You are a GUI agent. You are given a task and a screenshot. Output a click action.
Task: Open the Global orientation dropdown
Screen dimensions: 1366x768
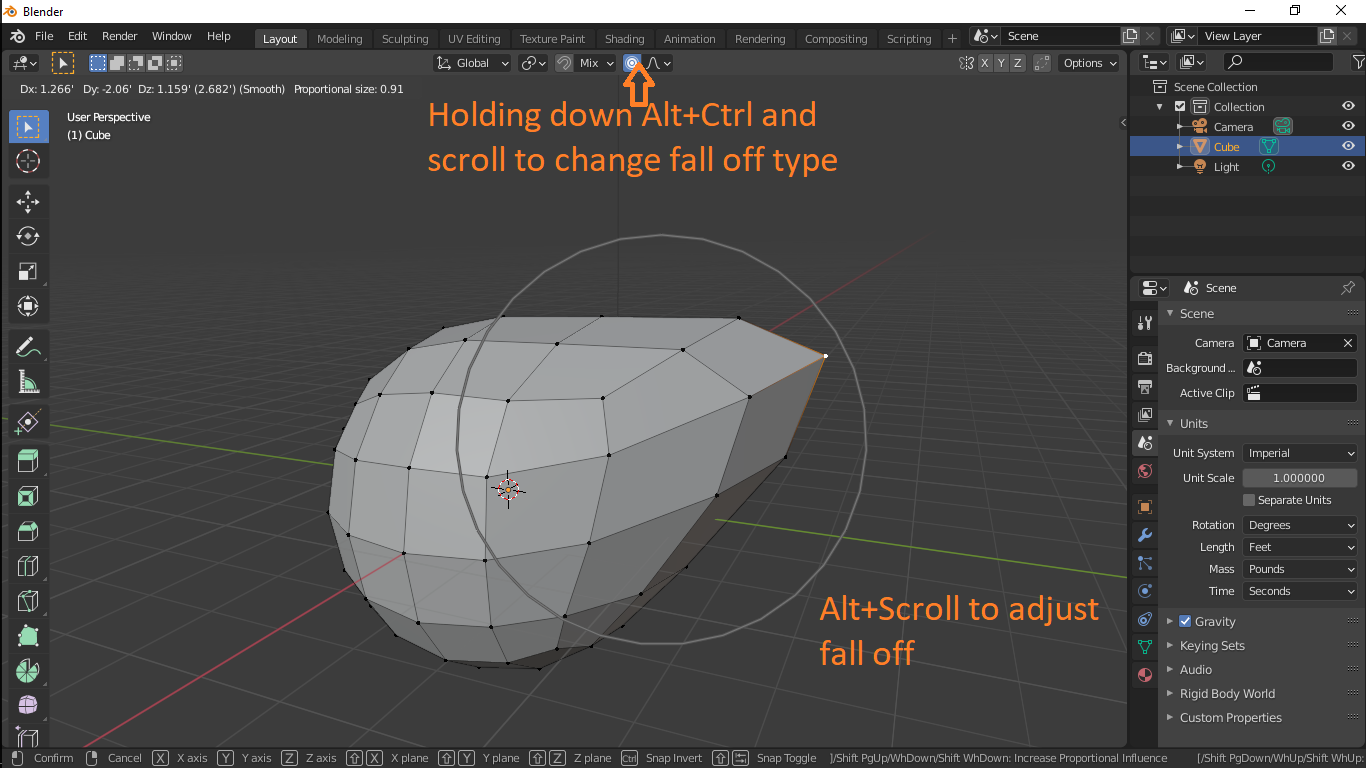[x=472, y=63]
